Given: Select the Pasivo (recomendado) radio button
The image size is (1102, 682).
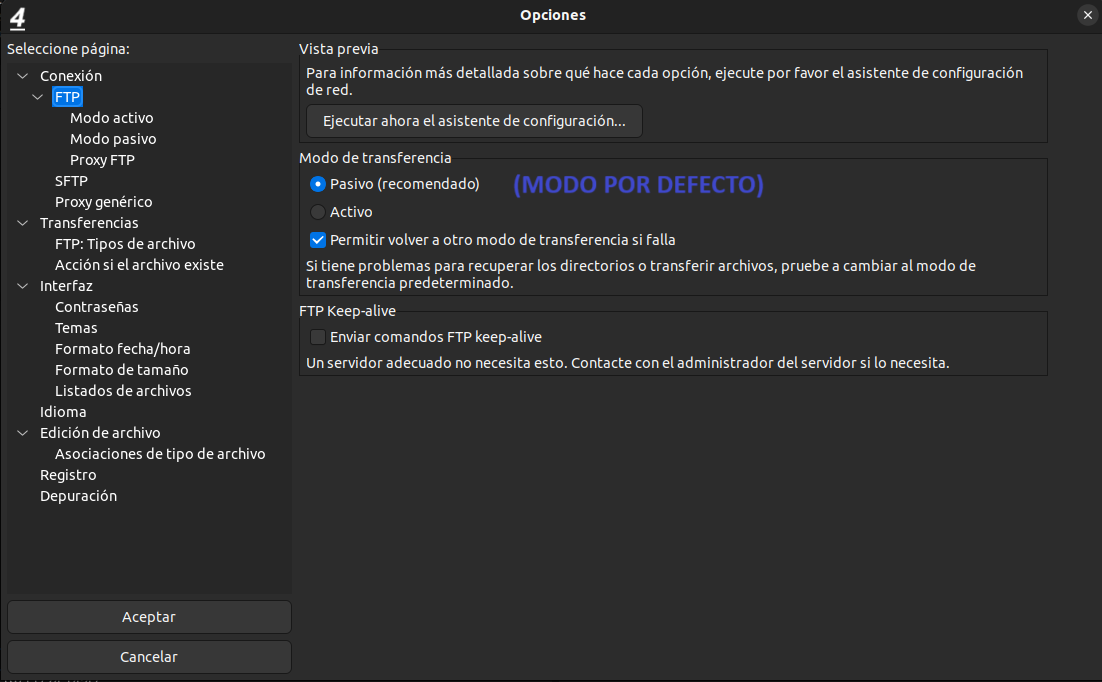Looking at the screenshot, I should point(318,184).
